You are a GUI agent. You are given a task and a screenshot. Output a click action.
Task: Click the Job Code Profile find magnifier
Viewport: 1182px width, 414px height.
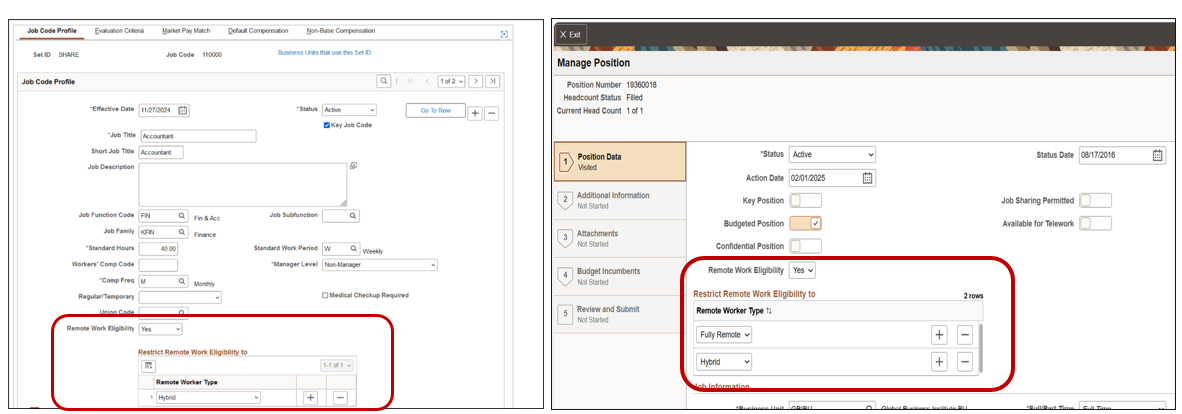[384, 81]
